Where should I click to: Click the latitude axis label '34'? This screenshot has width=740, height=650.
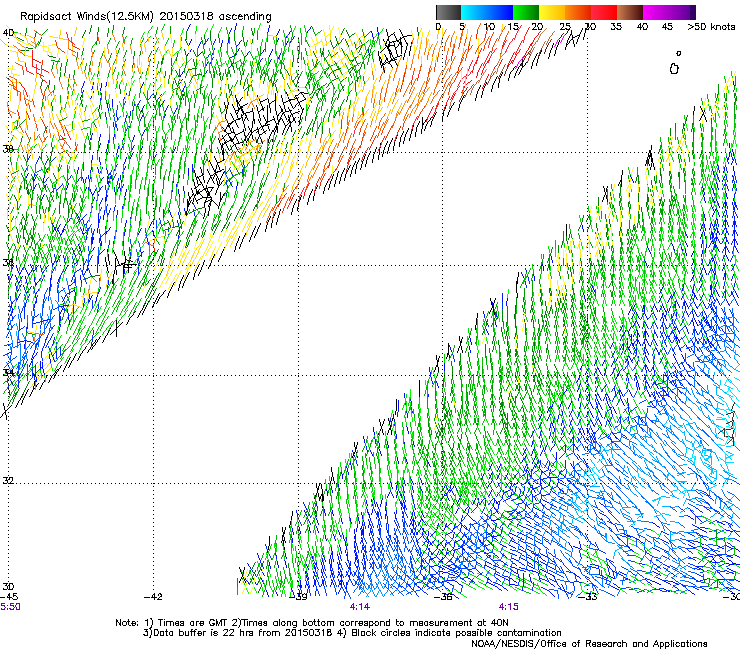click(8, 373)
